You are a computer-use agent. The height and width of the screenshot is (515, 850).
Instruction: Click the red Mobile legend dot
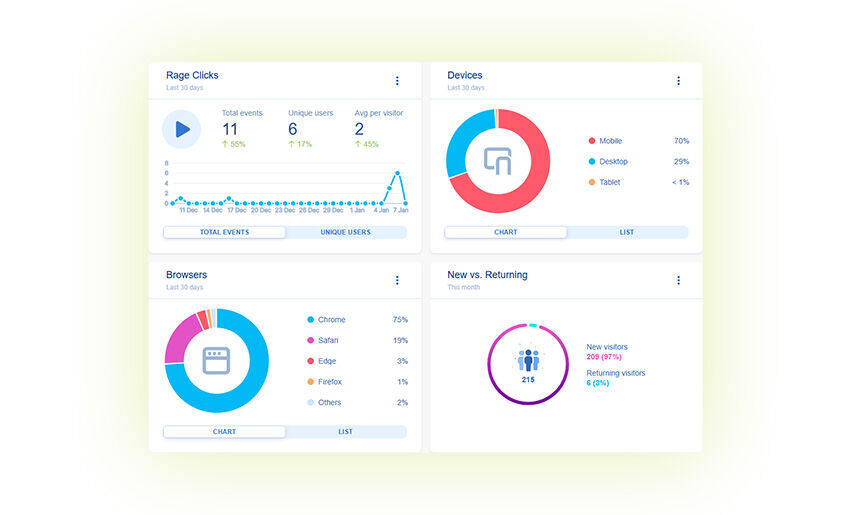click(592, 141)
